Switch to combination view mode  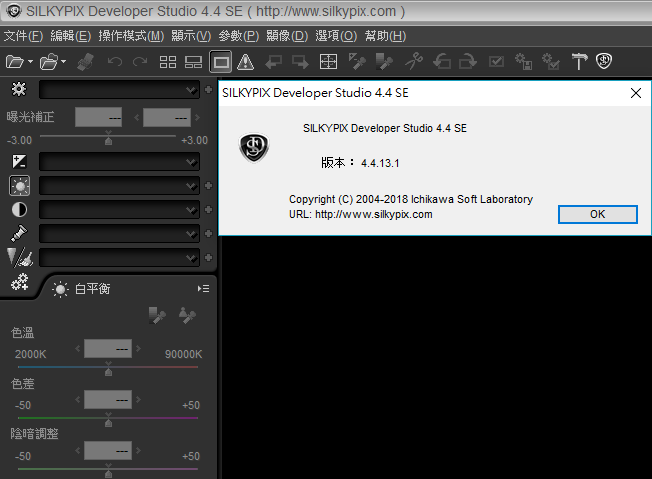pos(193,62)
